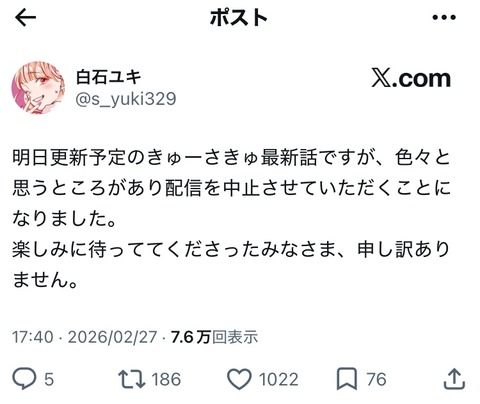Open the three-dot more options menu

444,17
